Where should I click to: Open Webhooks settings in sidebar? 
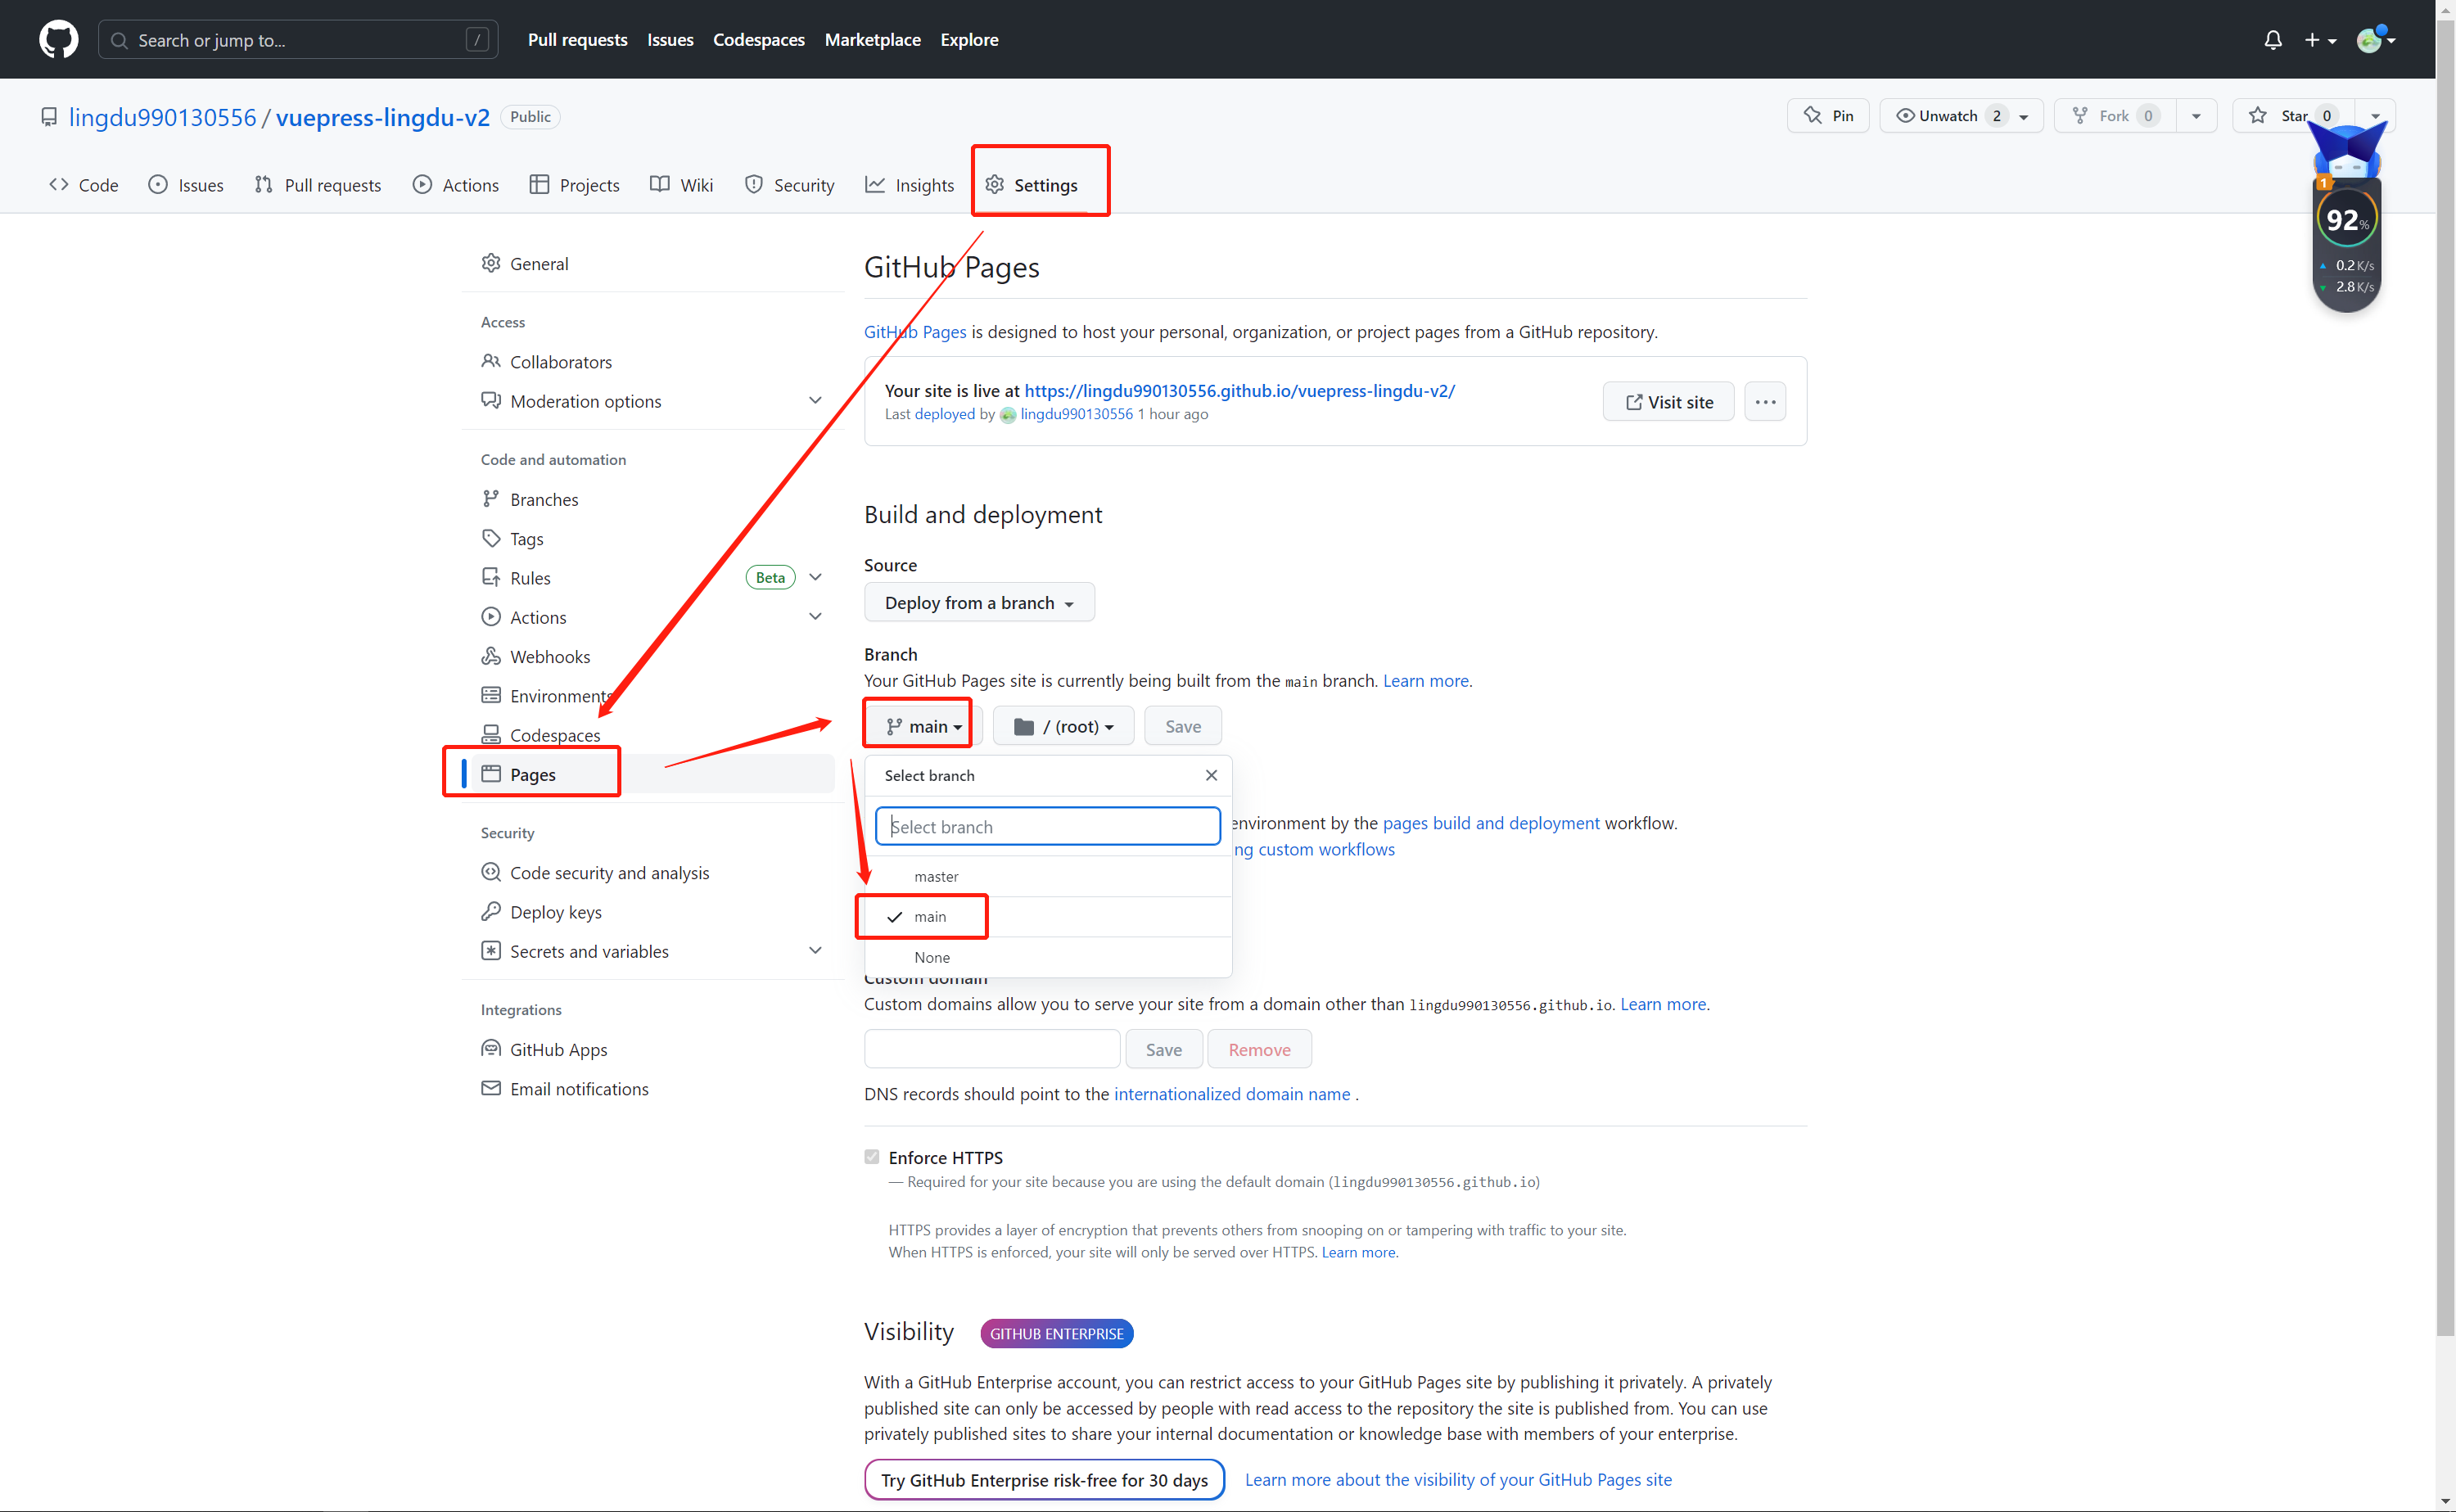point(549,656)
